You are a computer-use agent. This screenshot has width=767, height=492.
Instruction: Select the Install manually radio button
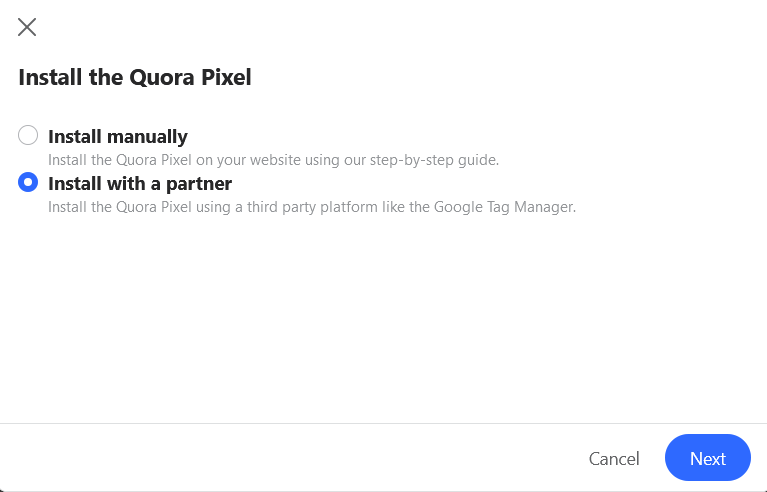tap(28, 135)
